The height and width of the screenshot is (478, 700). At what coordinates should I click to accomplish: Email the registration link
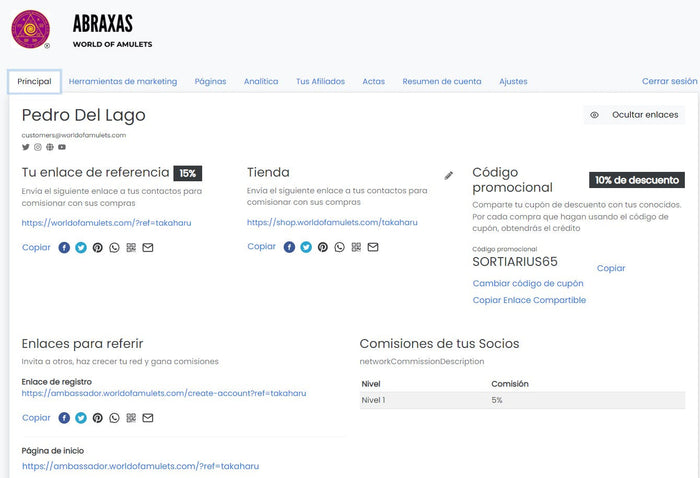[148, 418]
